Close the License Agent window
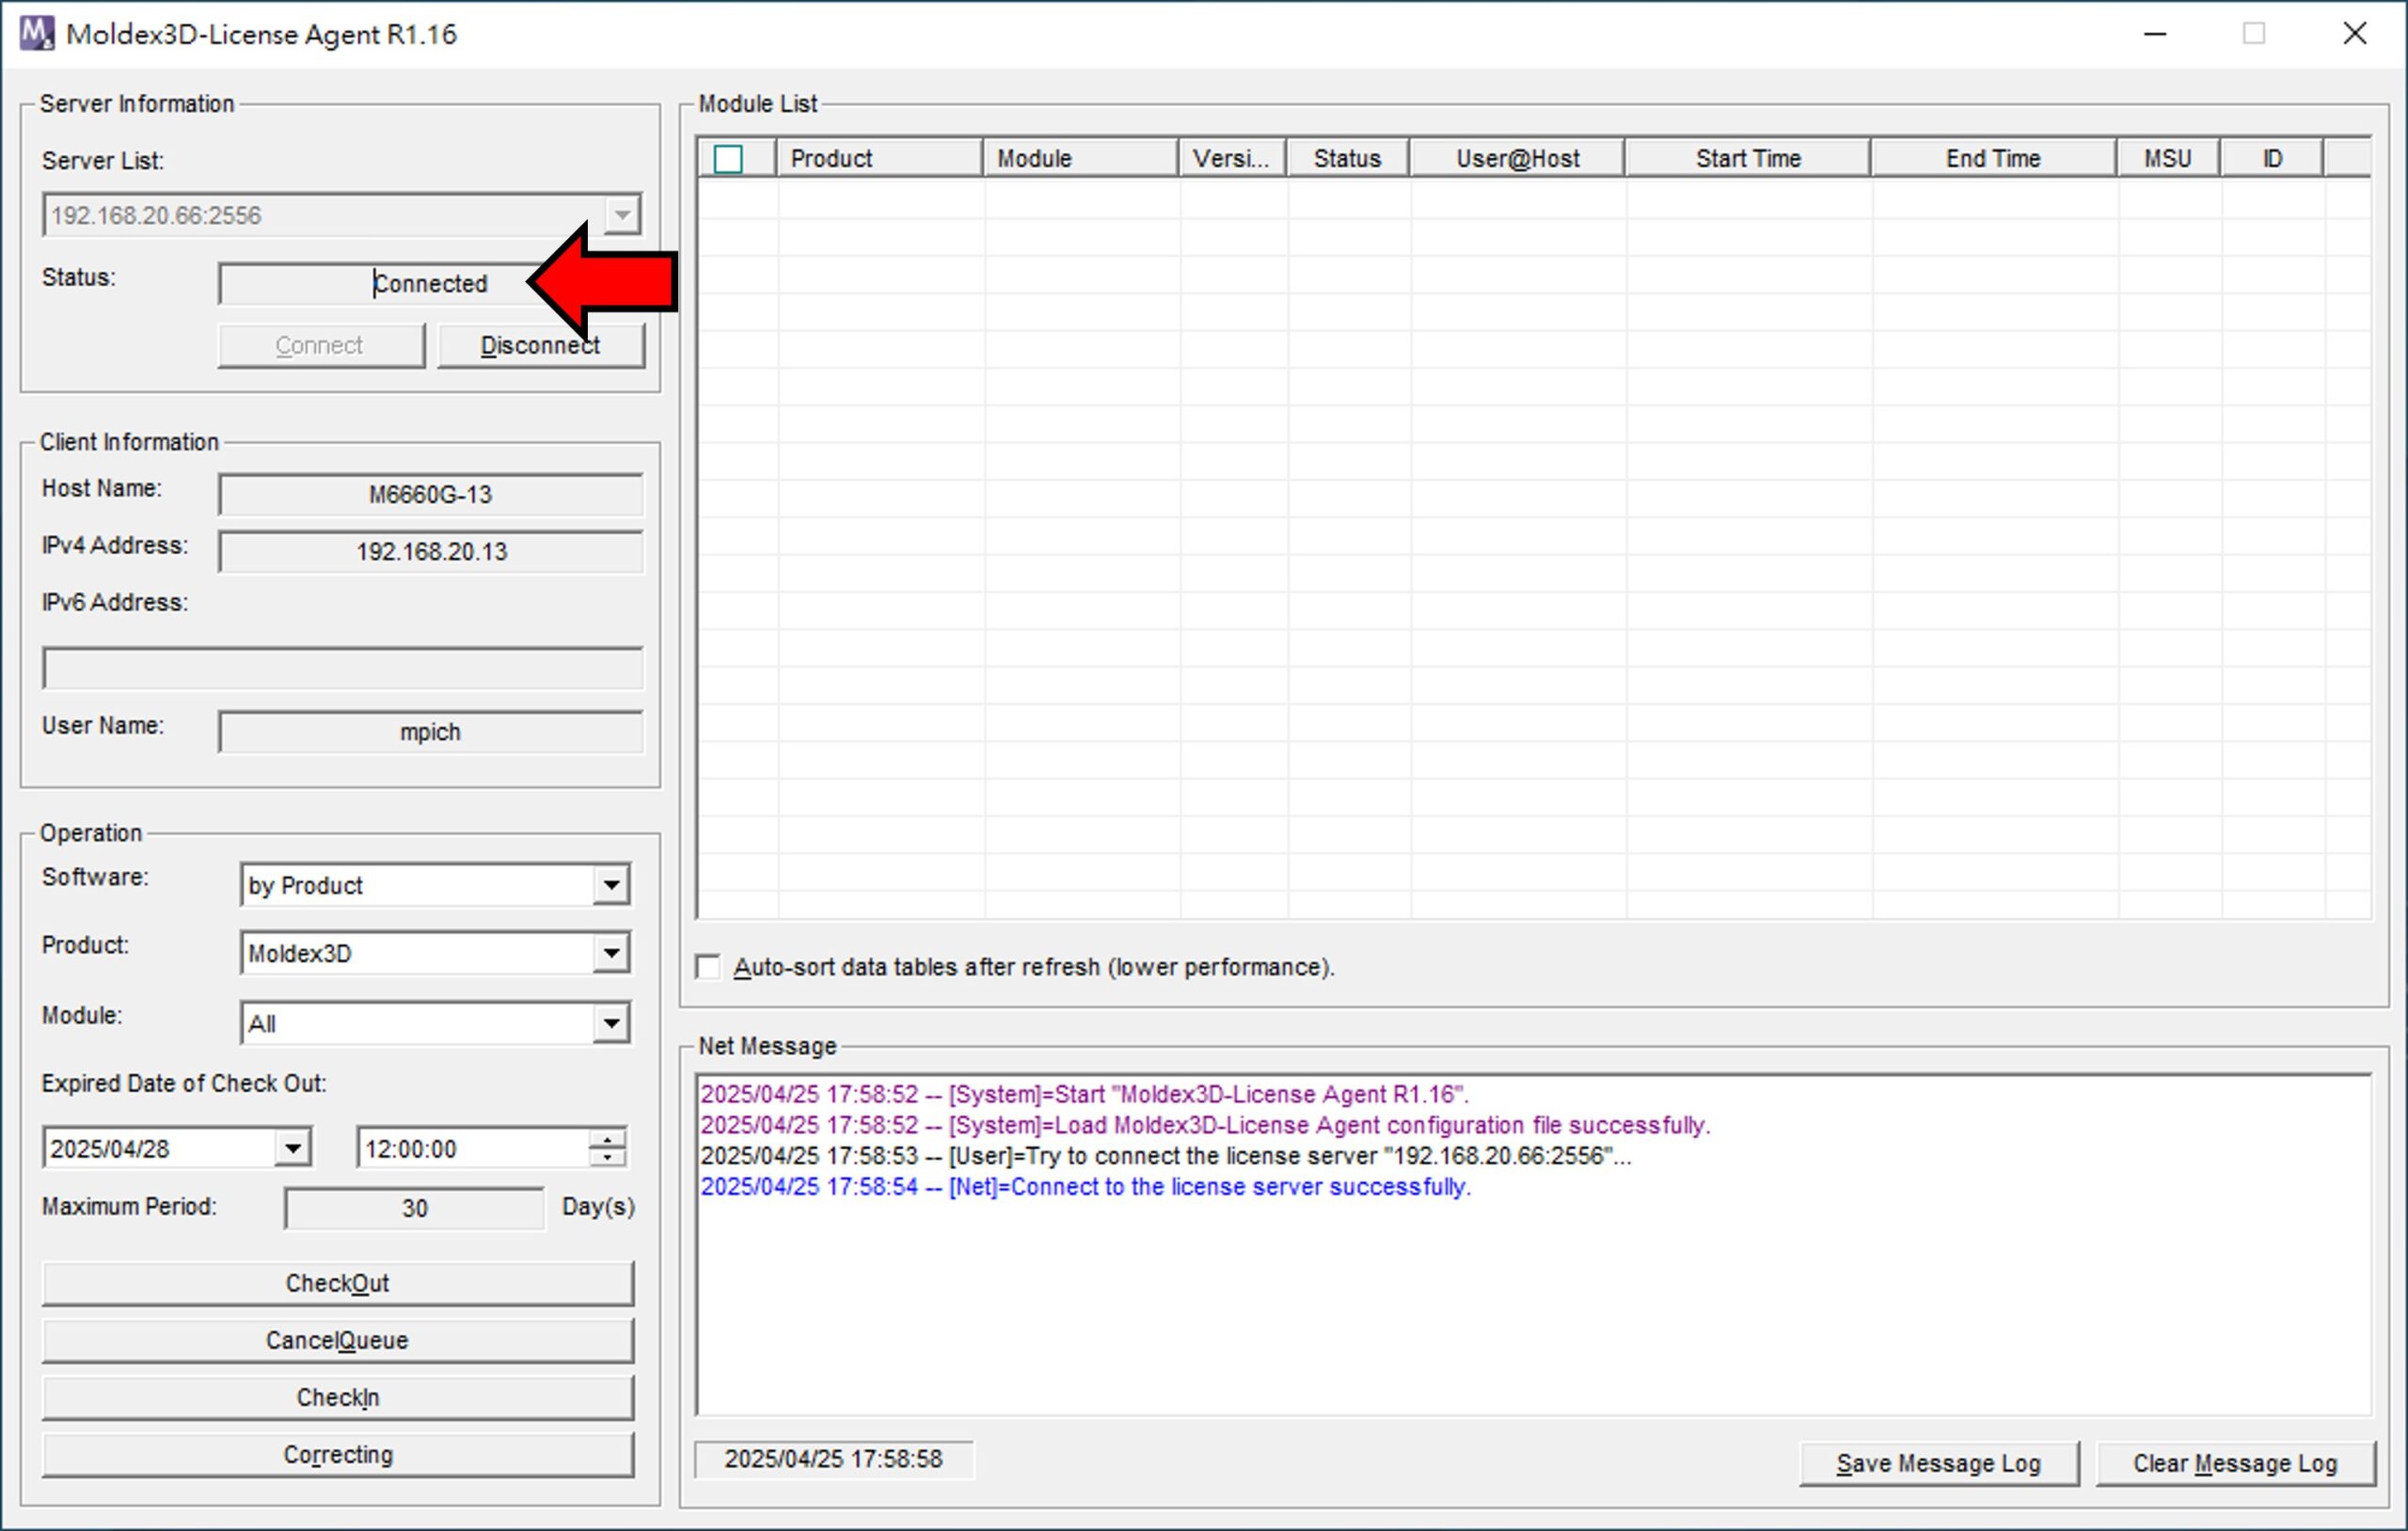The height and width of the screenshot is (1531, 2408). coord(2355,34)
